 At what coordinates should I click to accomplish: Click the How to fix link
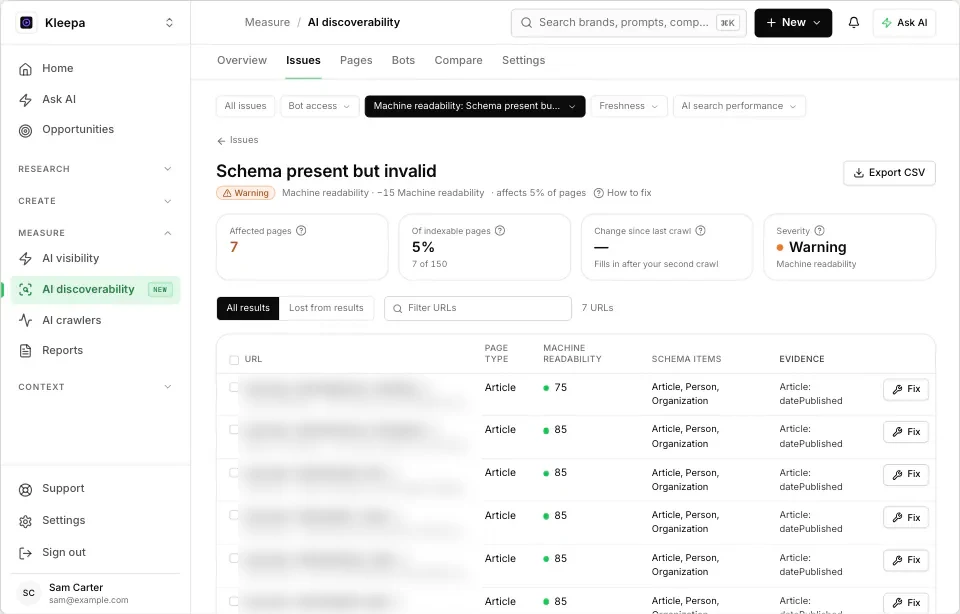(623, 193)
